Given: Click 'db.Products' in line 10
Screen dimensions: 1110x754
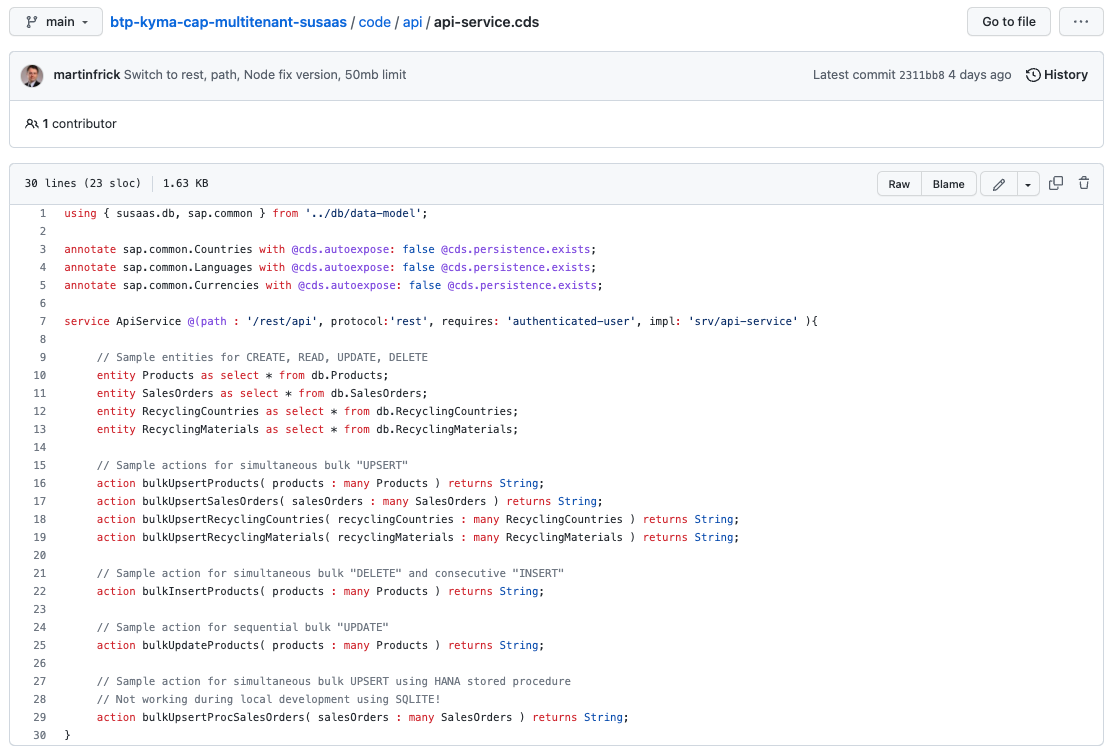Looking at the screenshot, I should [347, 375].
